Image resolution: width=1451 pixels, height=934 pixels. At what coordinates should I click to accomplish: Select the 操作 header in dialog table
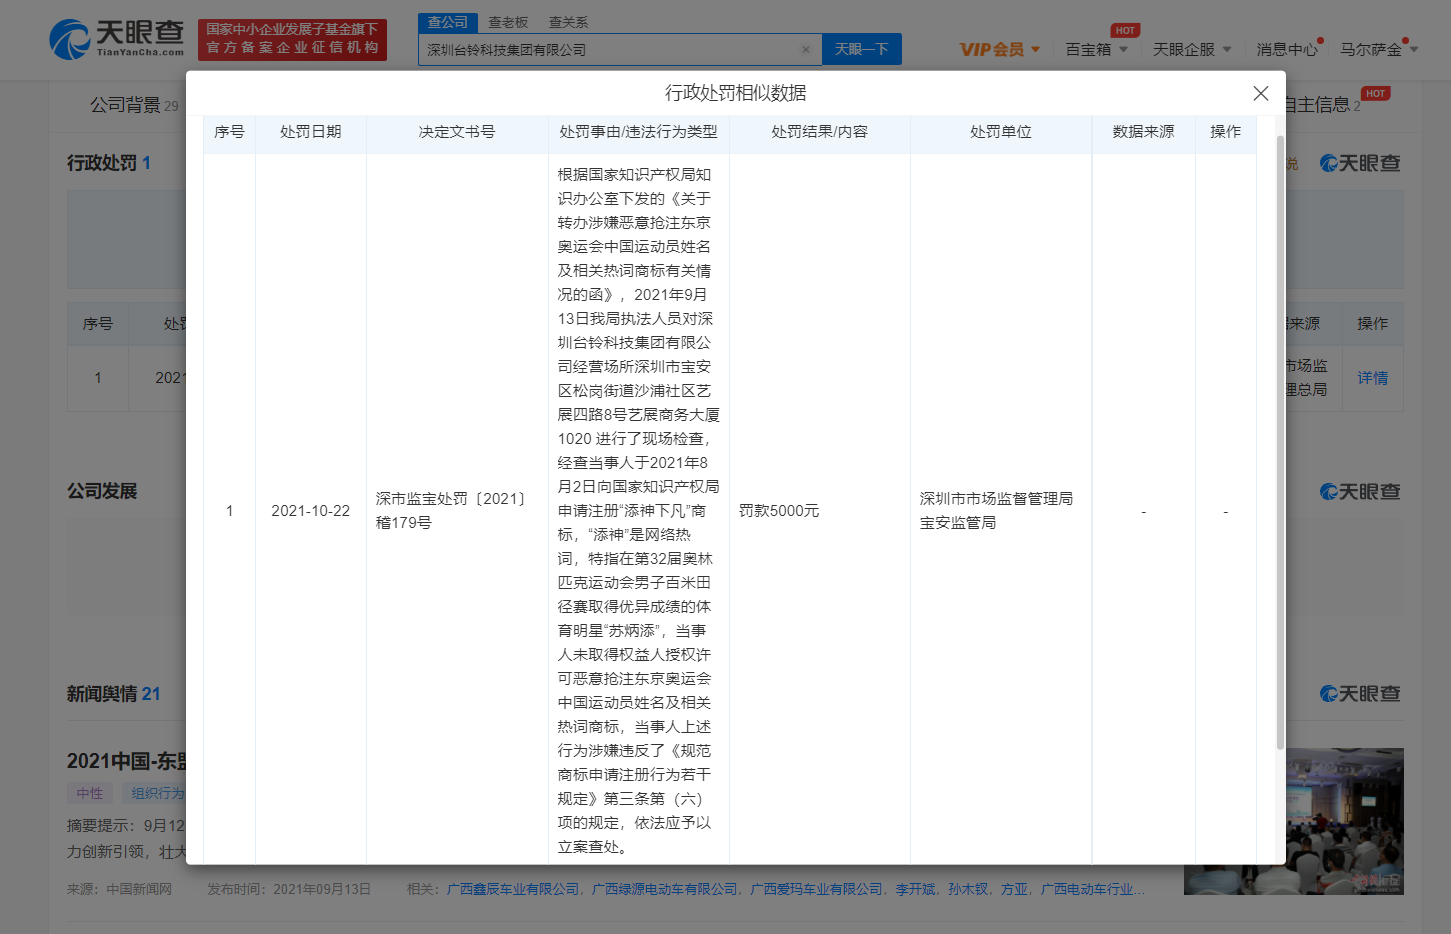[1225, 132]
